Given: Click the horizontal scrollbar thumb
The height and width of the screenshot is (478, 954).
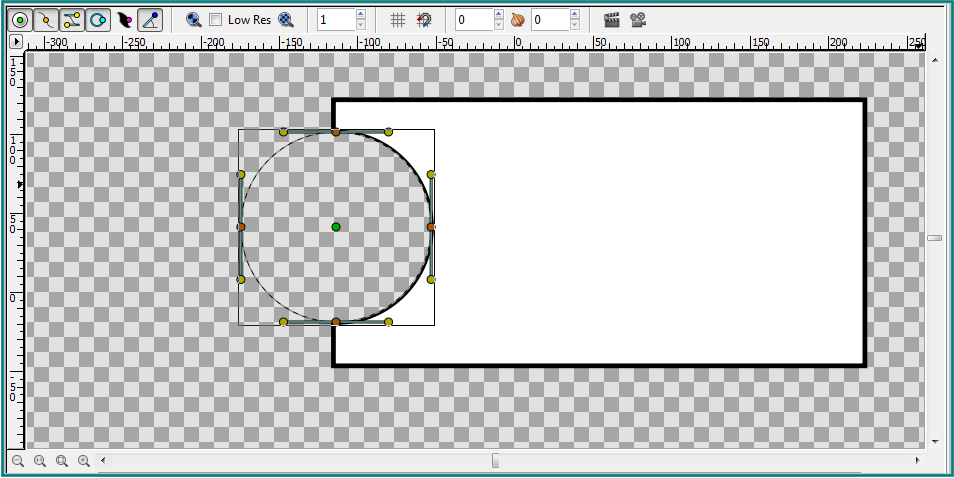Looking at the screenshot, I should (x=495, y=461).
